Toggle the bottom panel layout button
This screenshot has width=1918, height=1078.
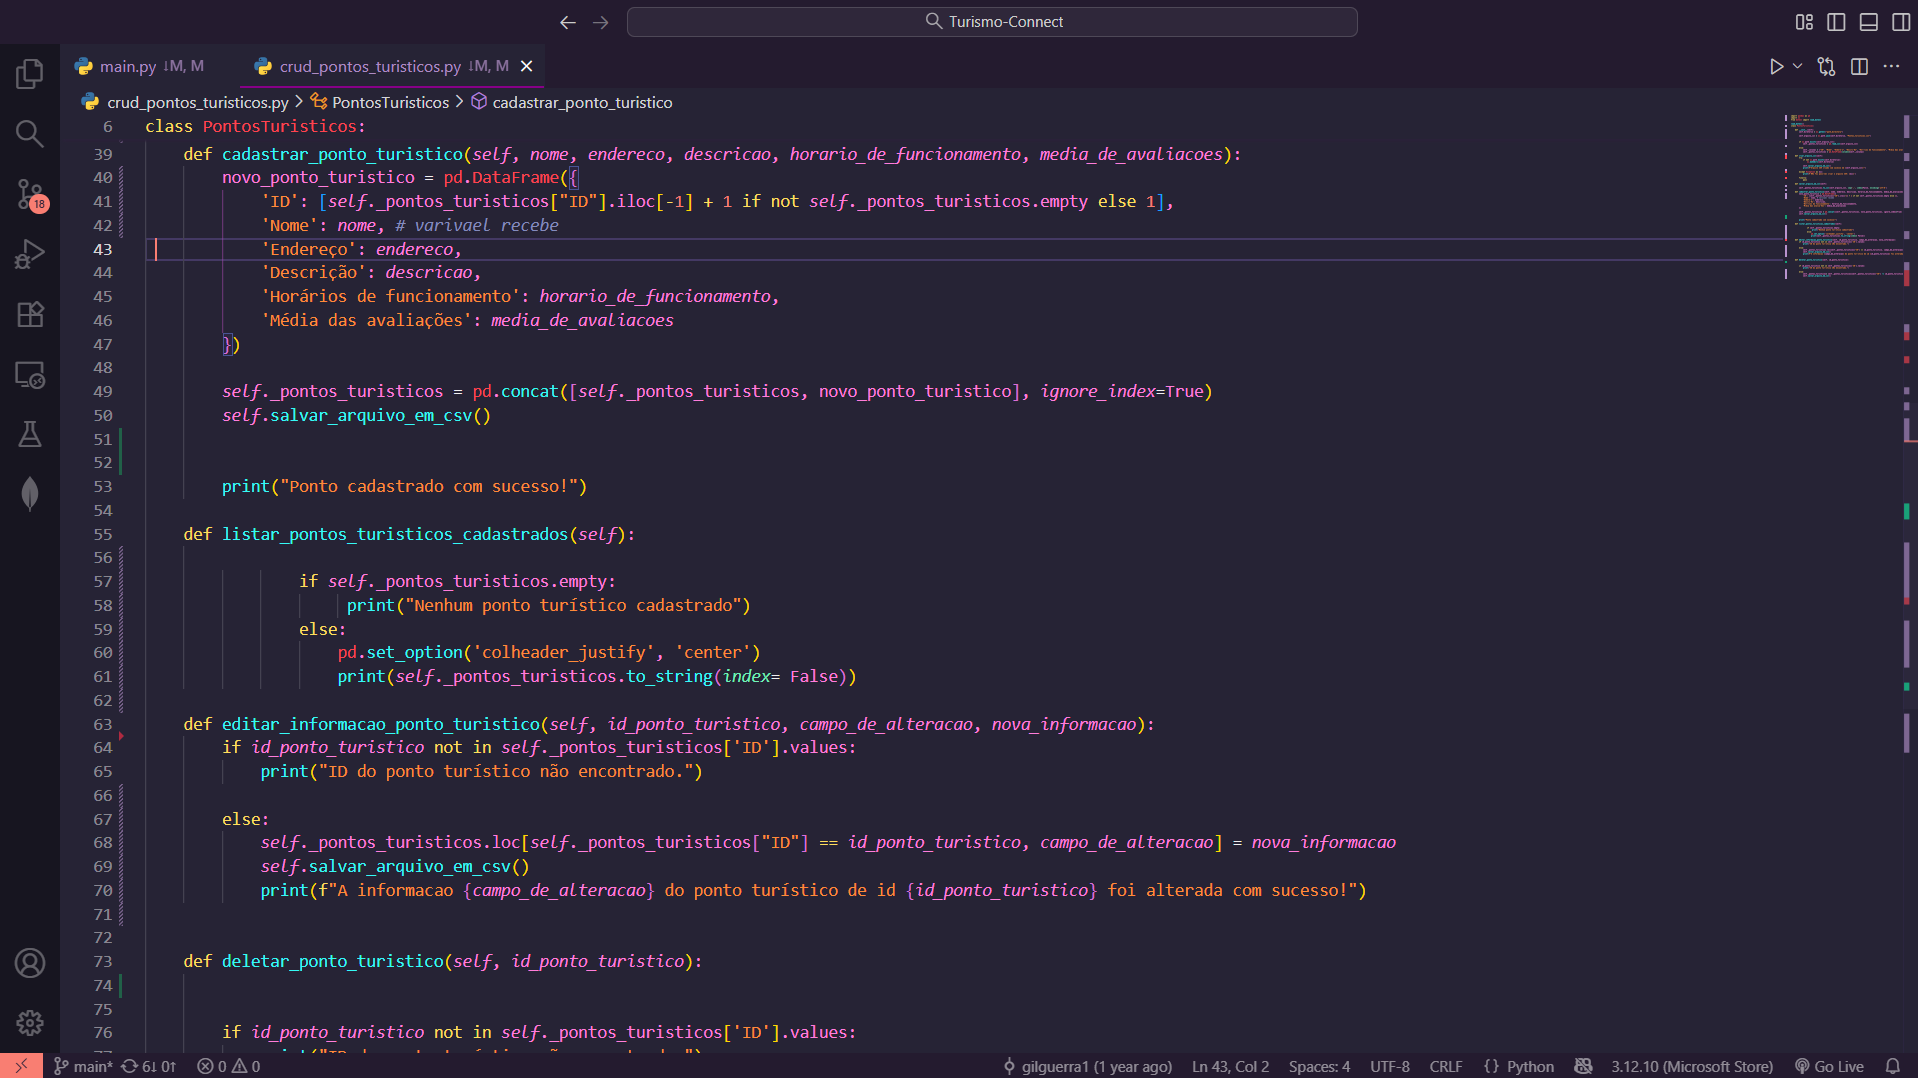1868,22
